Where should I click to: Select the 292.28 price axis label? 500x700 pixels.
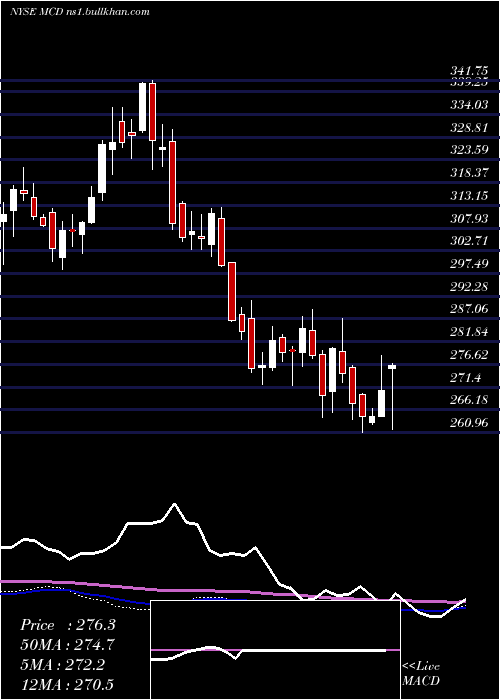click(x=469, y=286)
